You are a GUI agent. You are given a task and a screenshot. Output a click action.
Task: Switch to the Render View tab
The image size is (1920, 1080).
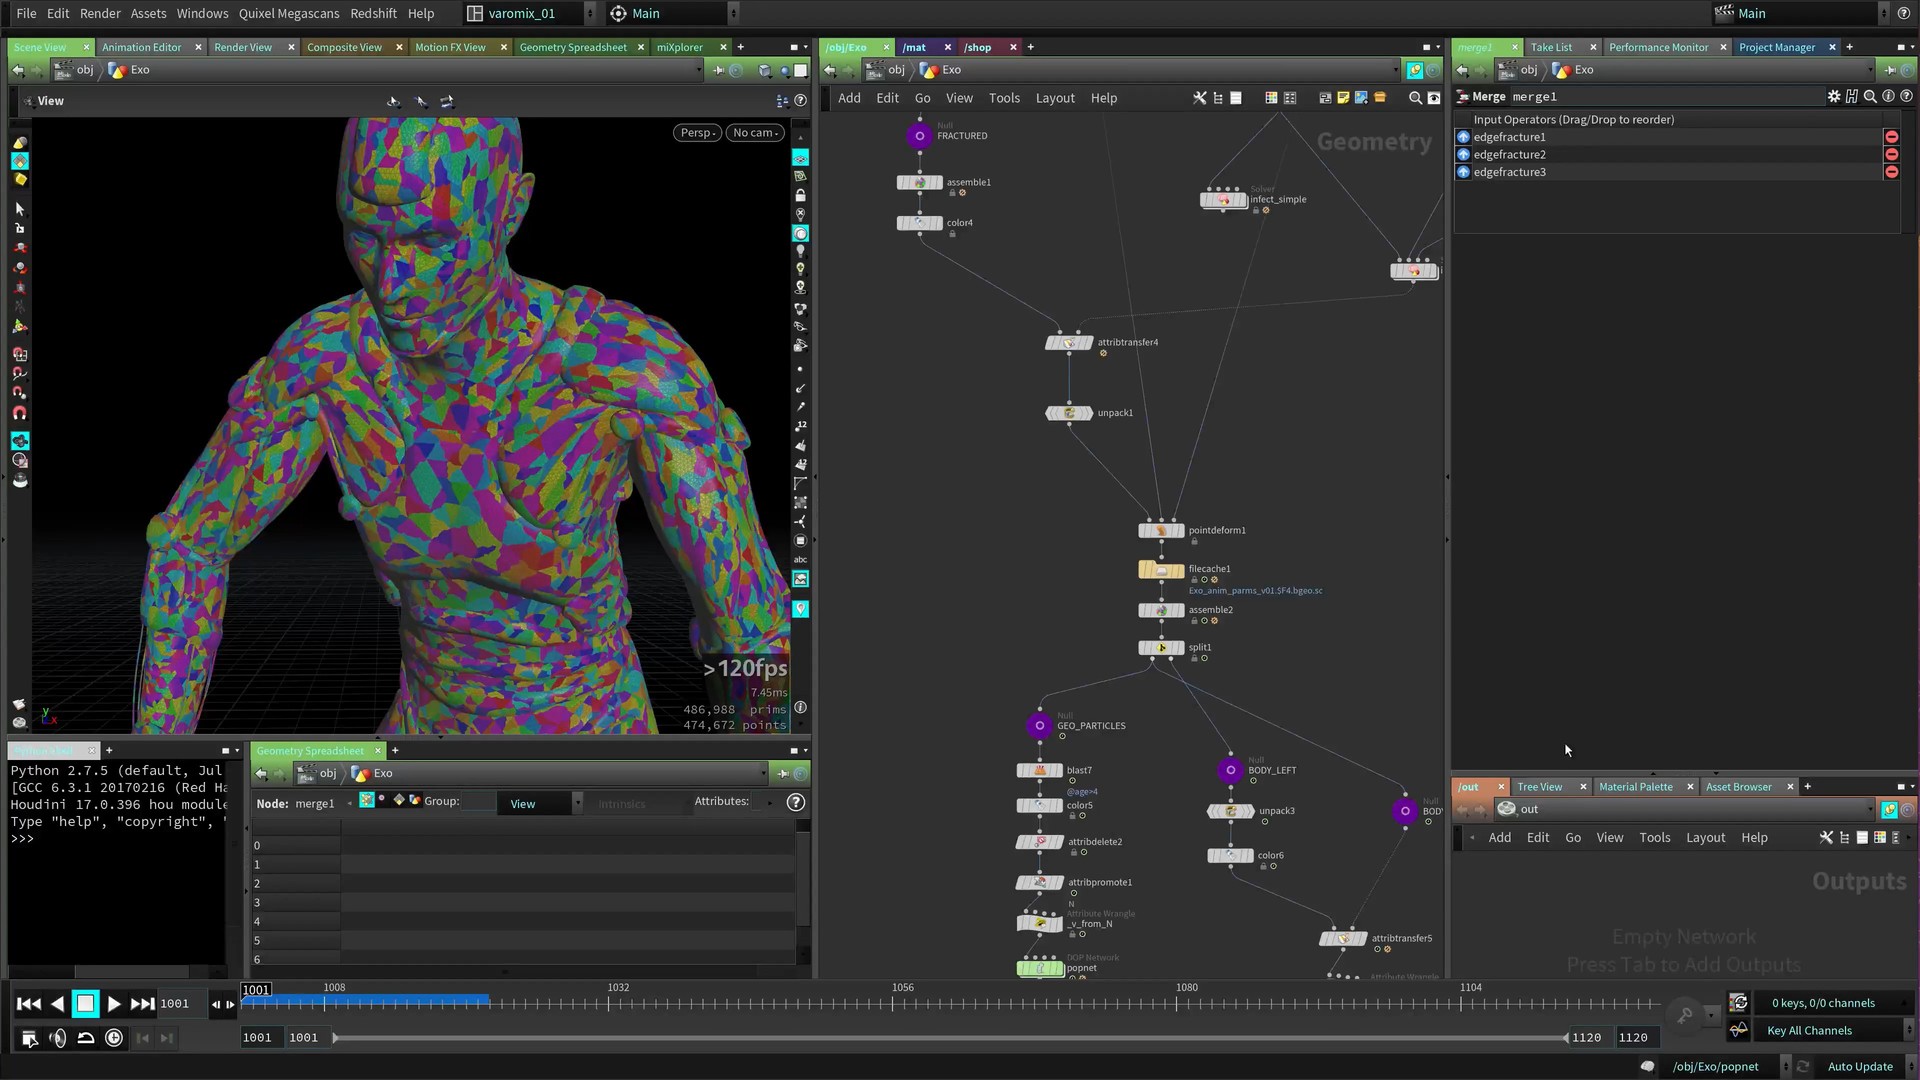click(243, 47)
